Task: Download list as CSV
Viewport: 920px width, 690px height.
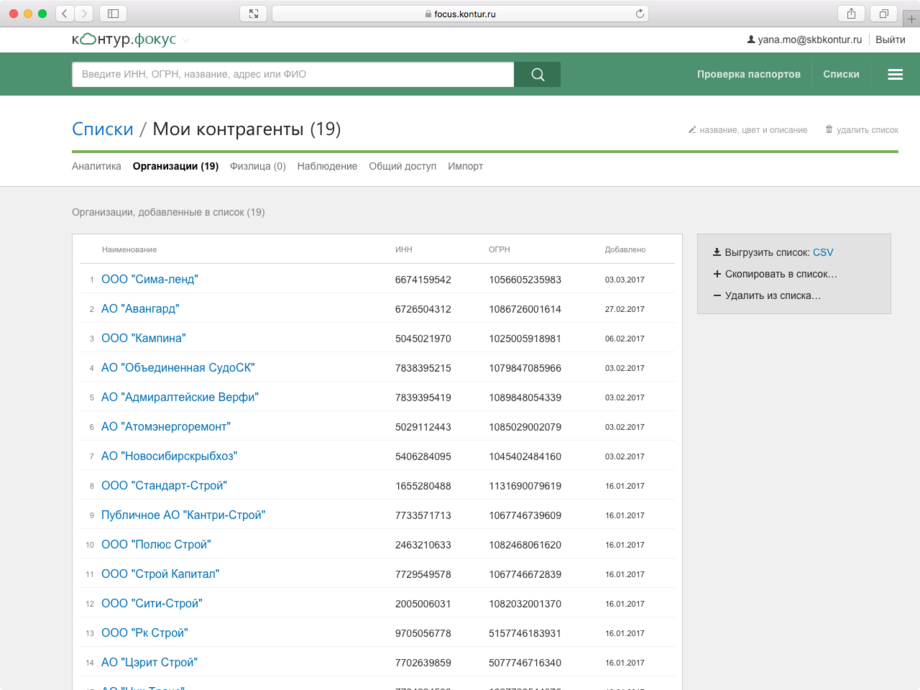Action: click(822, 253)
